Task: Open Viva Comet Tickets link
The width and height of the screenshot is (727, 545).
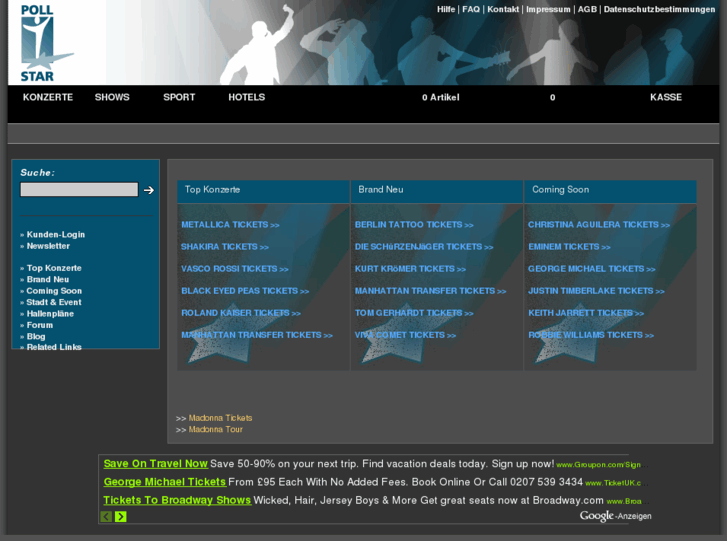Action: [405, 335]
